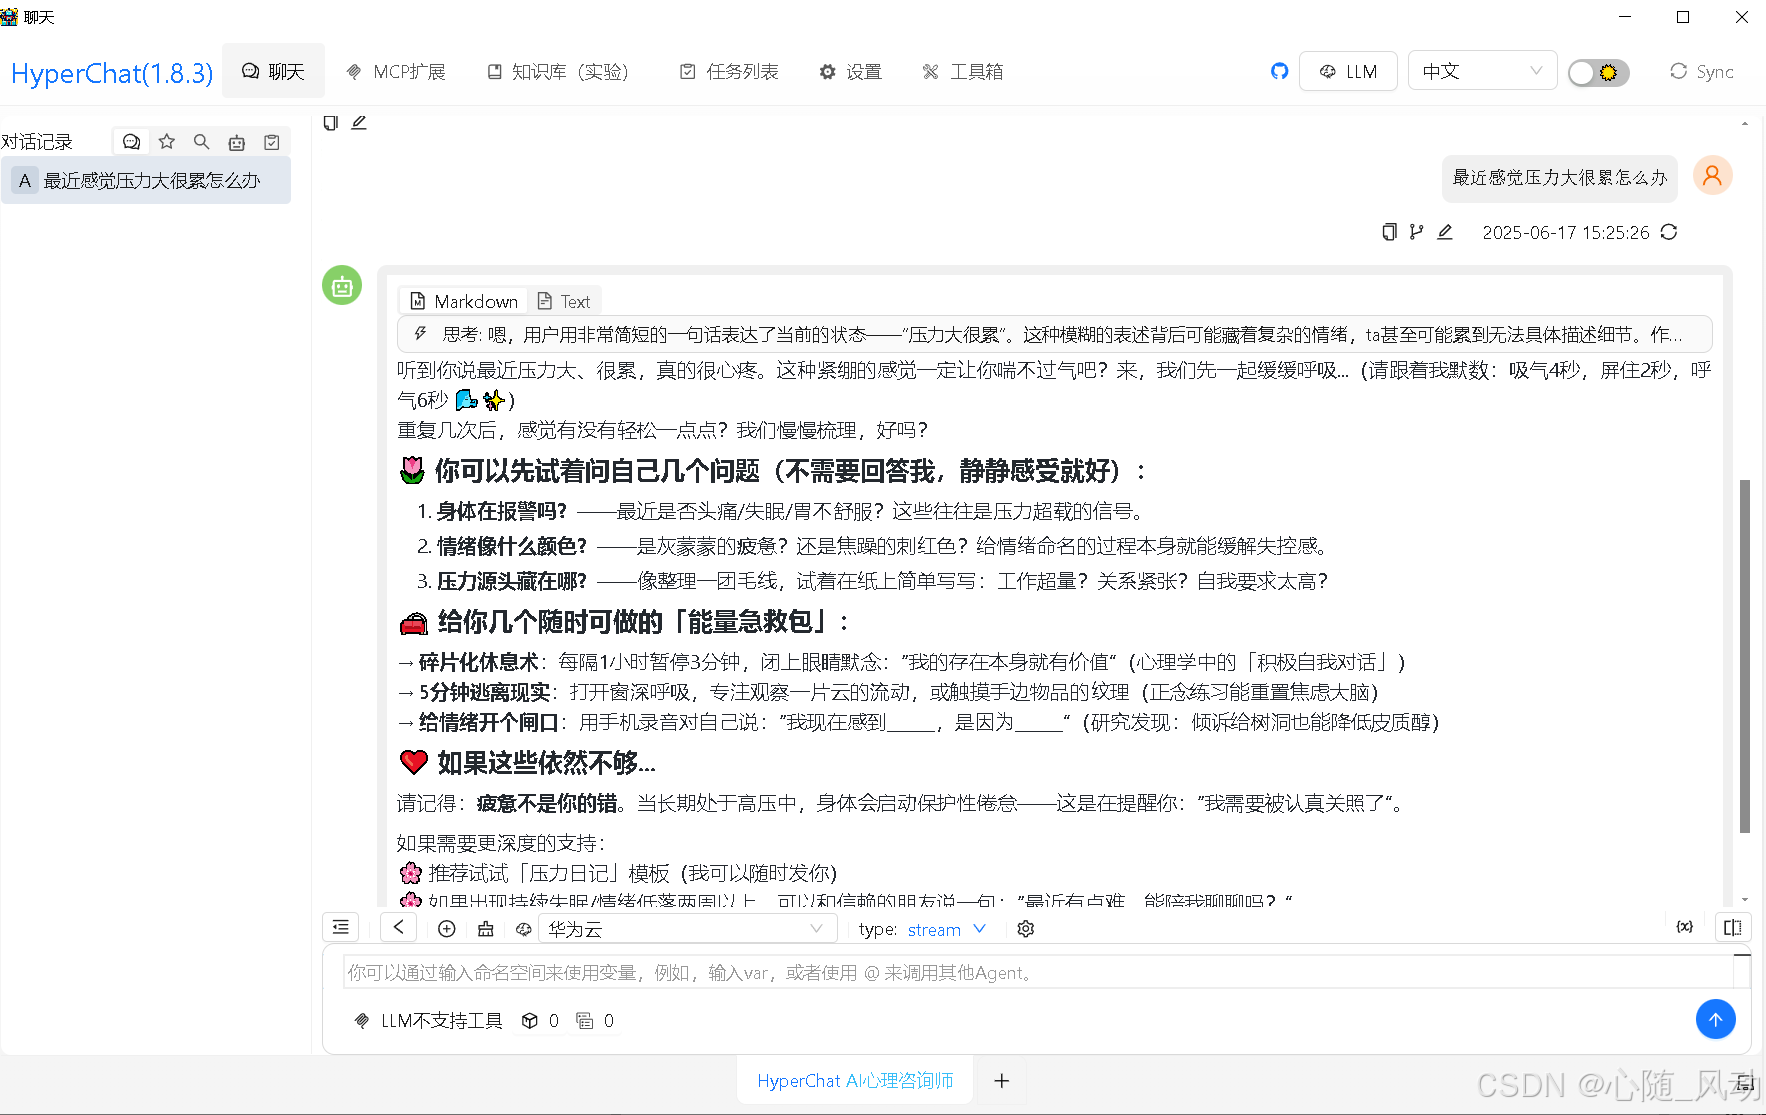Click the LLM button
This screenshot has height=1115, width=1766.
coord(1348,71)
